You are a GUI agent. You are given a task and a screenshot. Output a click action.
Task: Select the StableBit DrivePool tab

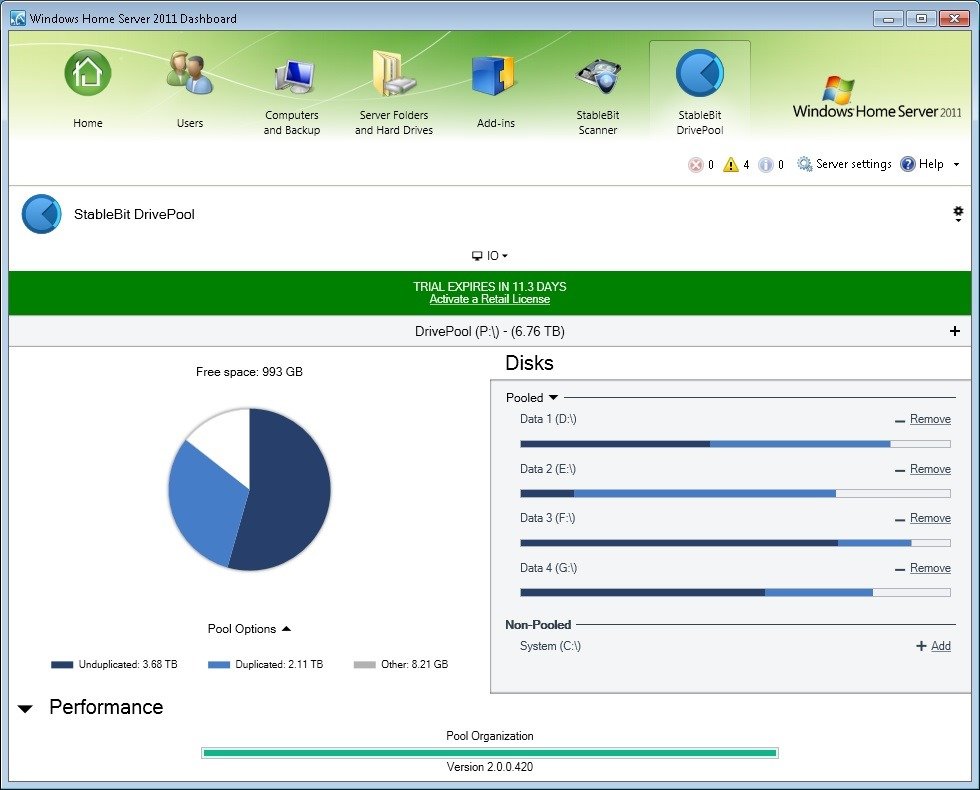point(700,89)
